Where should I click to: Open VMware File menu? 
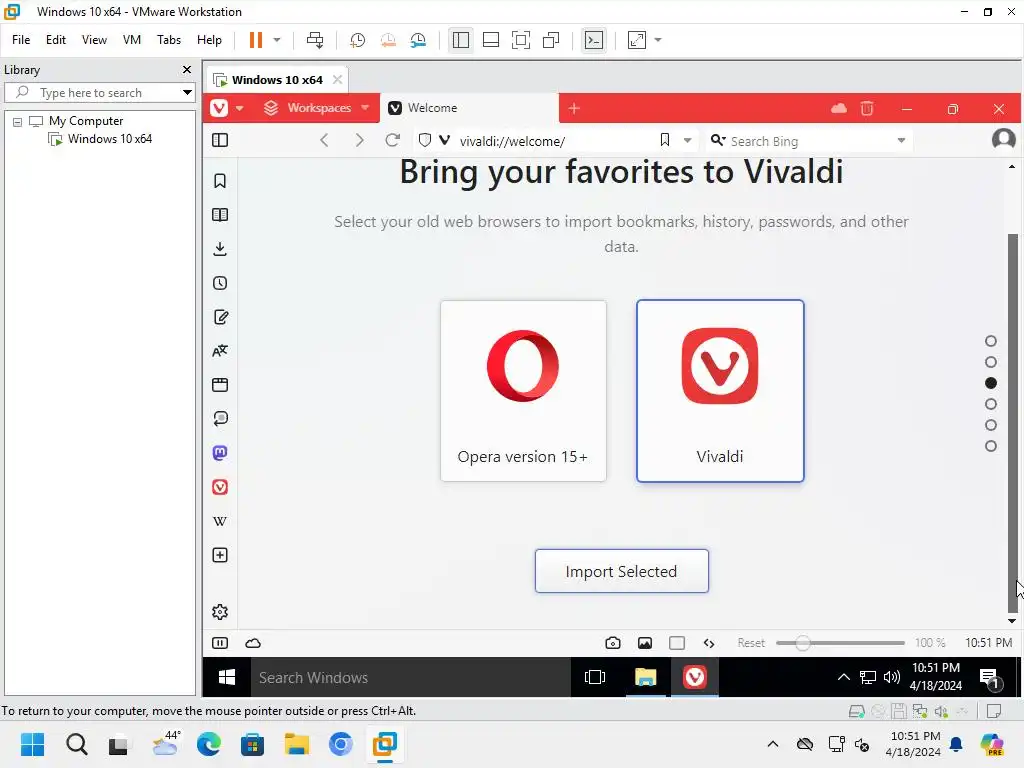(x=21, y=40)
